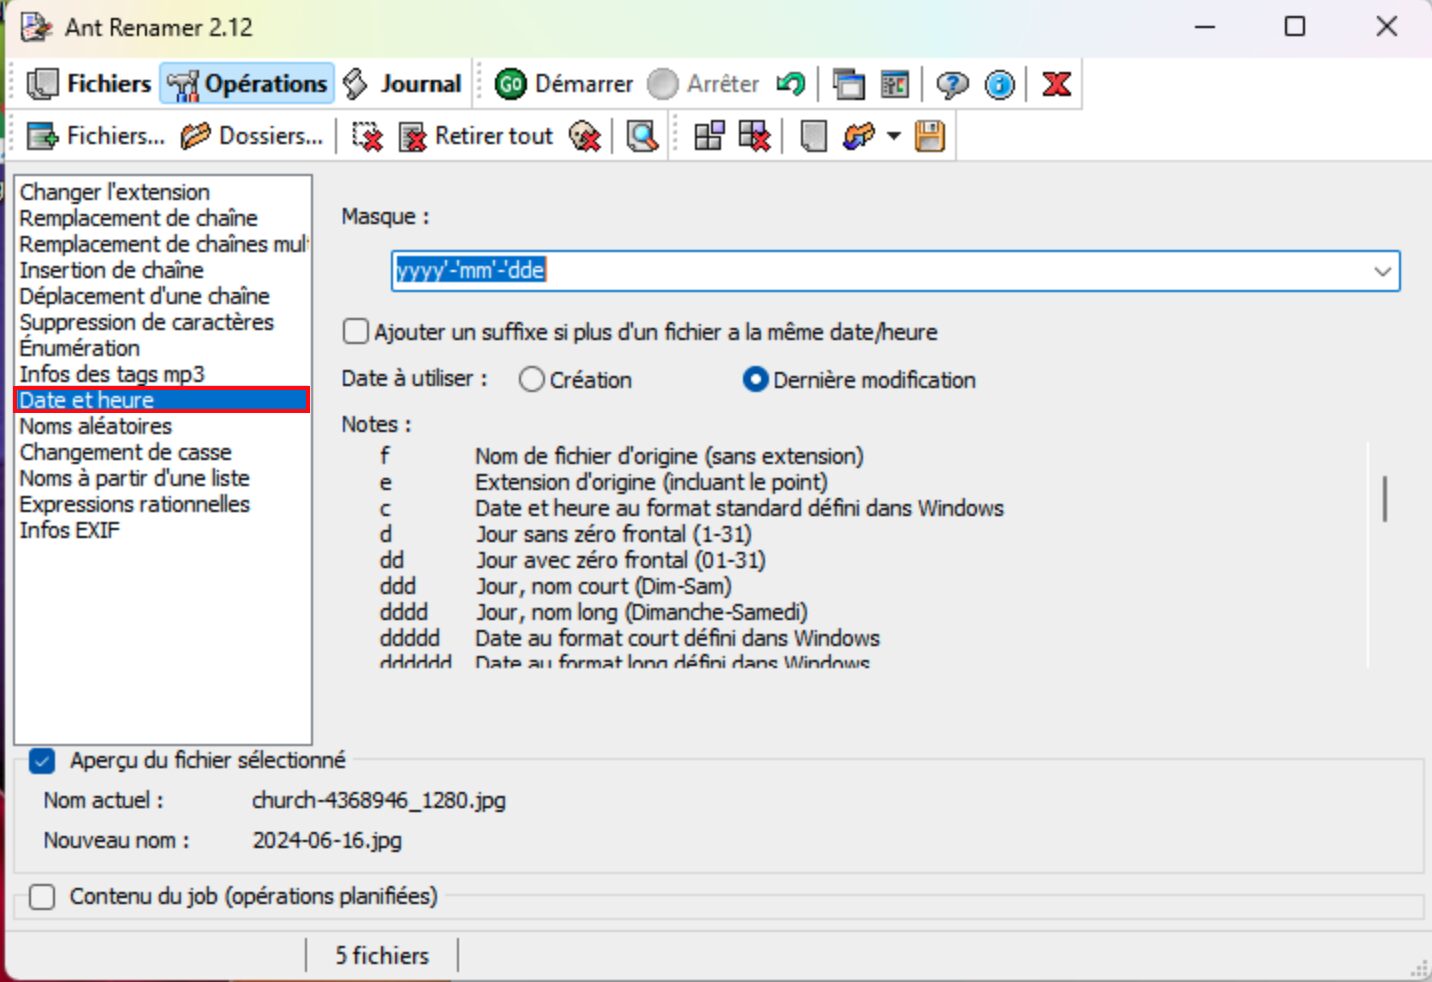This screenshot has height=982, width=1432.
Task: Click the '5 fichiers' status bar text
Action: click(x=382, y=956)
